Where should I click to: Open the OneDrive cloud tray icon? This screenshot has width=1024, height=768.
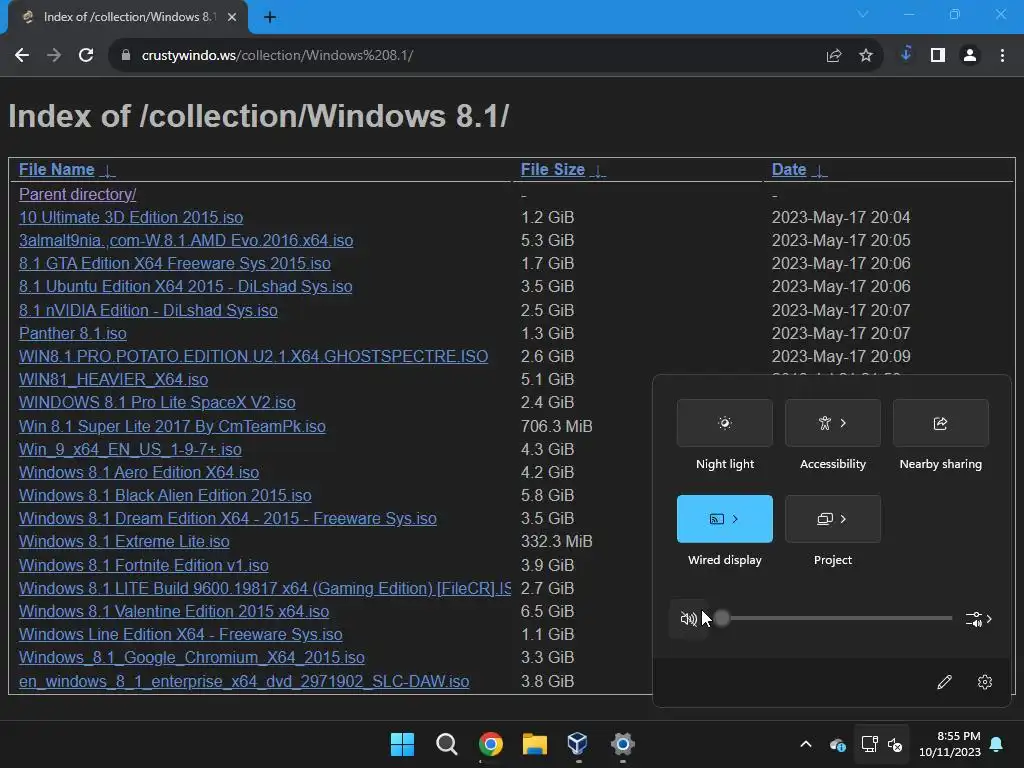[x=838, y=744]
